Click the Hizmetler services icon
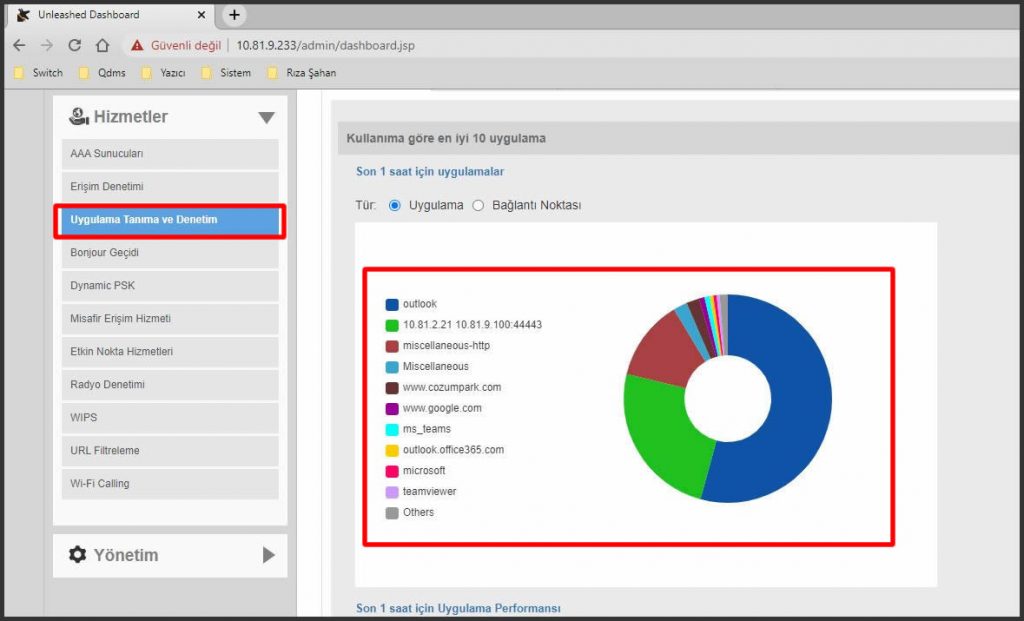This screenshot has width=1024, height=621. pos(78,116)
